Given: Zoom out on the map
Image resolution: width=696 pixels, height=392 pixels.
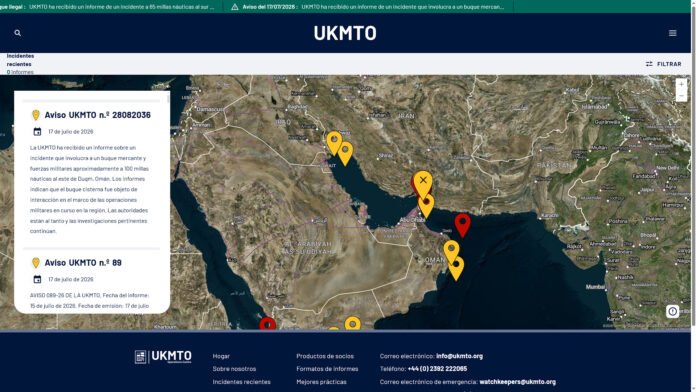Looking at the screenshot, I should (681, 96).
